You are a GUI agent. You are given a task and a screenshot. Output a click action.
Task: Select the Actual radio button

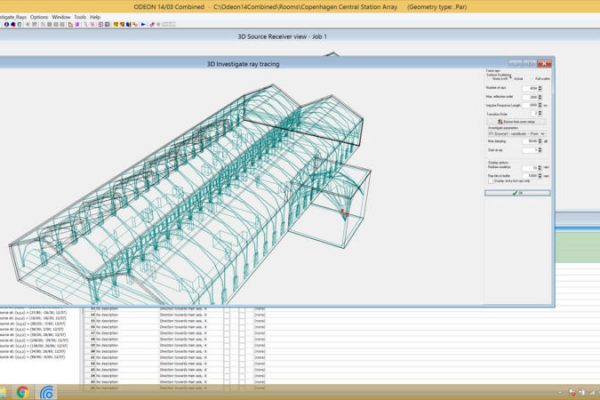tap(514, 76)
